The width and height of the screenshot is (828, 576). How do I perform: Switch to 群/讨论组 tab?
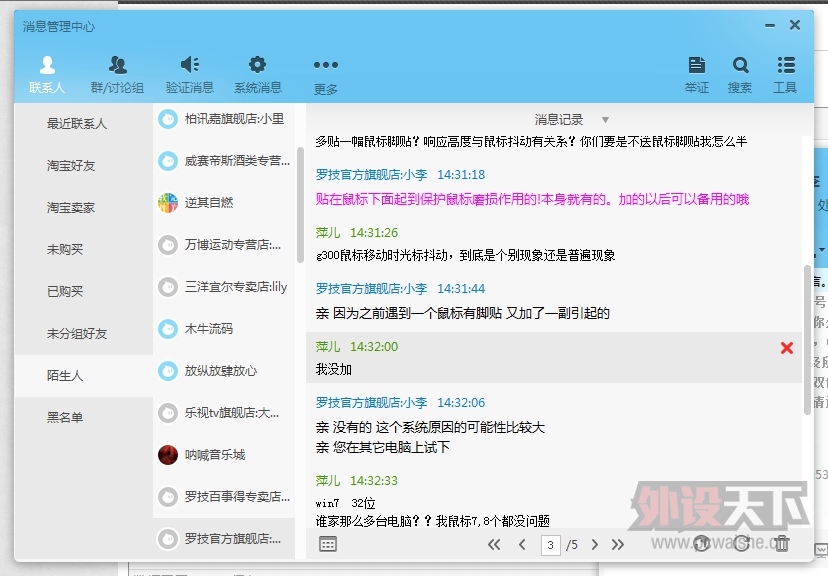coord(117,75)
